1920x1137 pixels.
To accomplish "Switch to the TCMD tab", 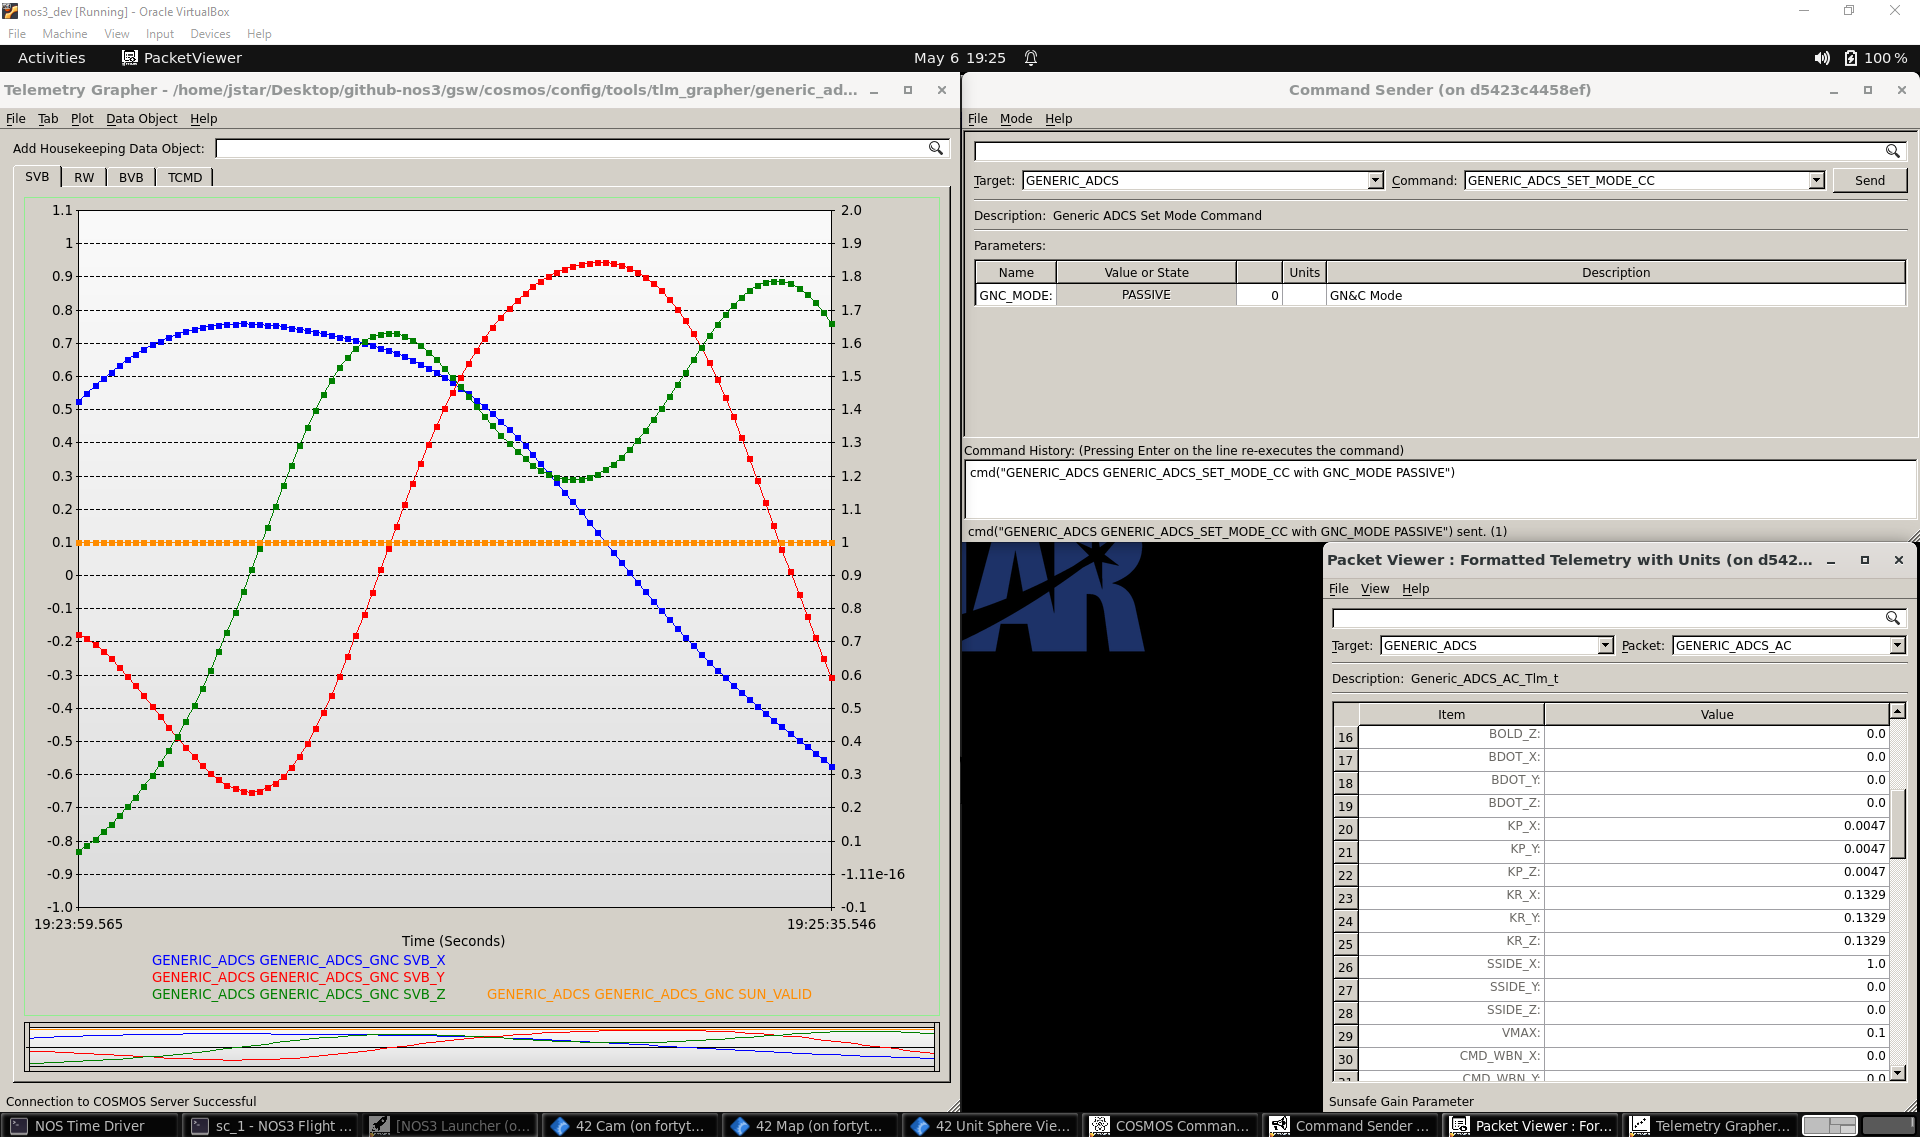I will click(185, 177).
